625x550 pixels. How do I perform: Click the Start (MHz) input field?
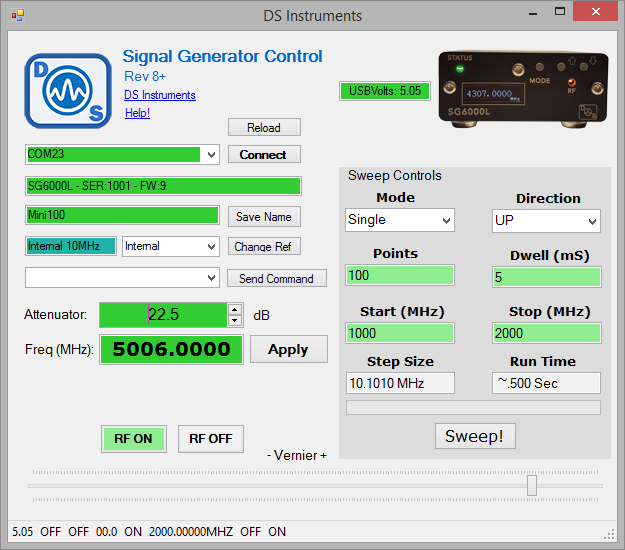(x=400, y=333)
